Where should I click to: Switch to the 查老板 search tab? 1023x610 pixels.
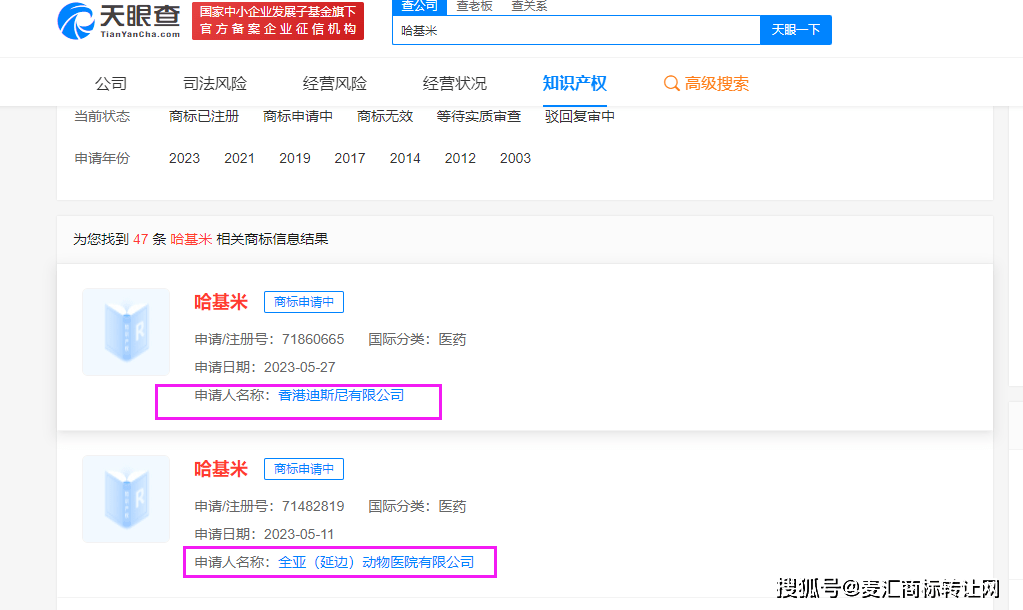pyautogui.click(x=474, y=6)
